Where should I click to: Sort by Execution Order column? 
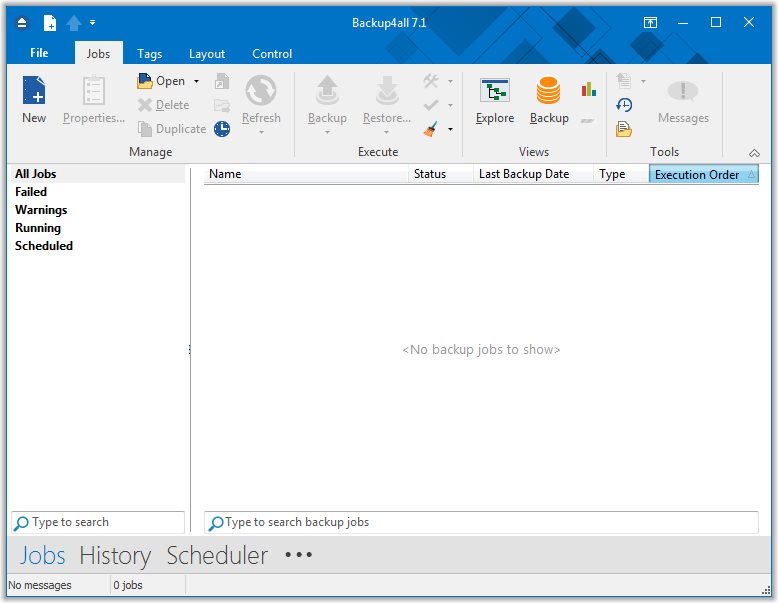[704, 175]
